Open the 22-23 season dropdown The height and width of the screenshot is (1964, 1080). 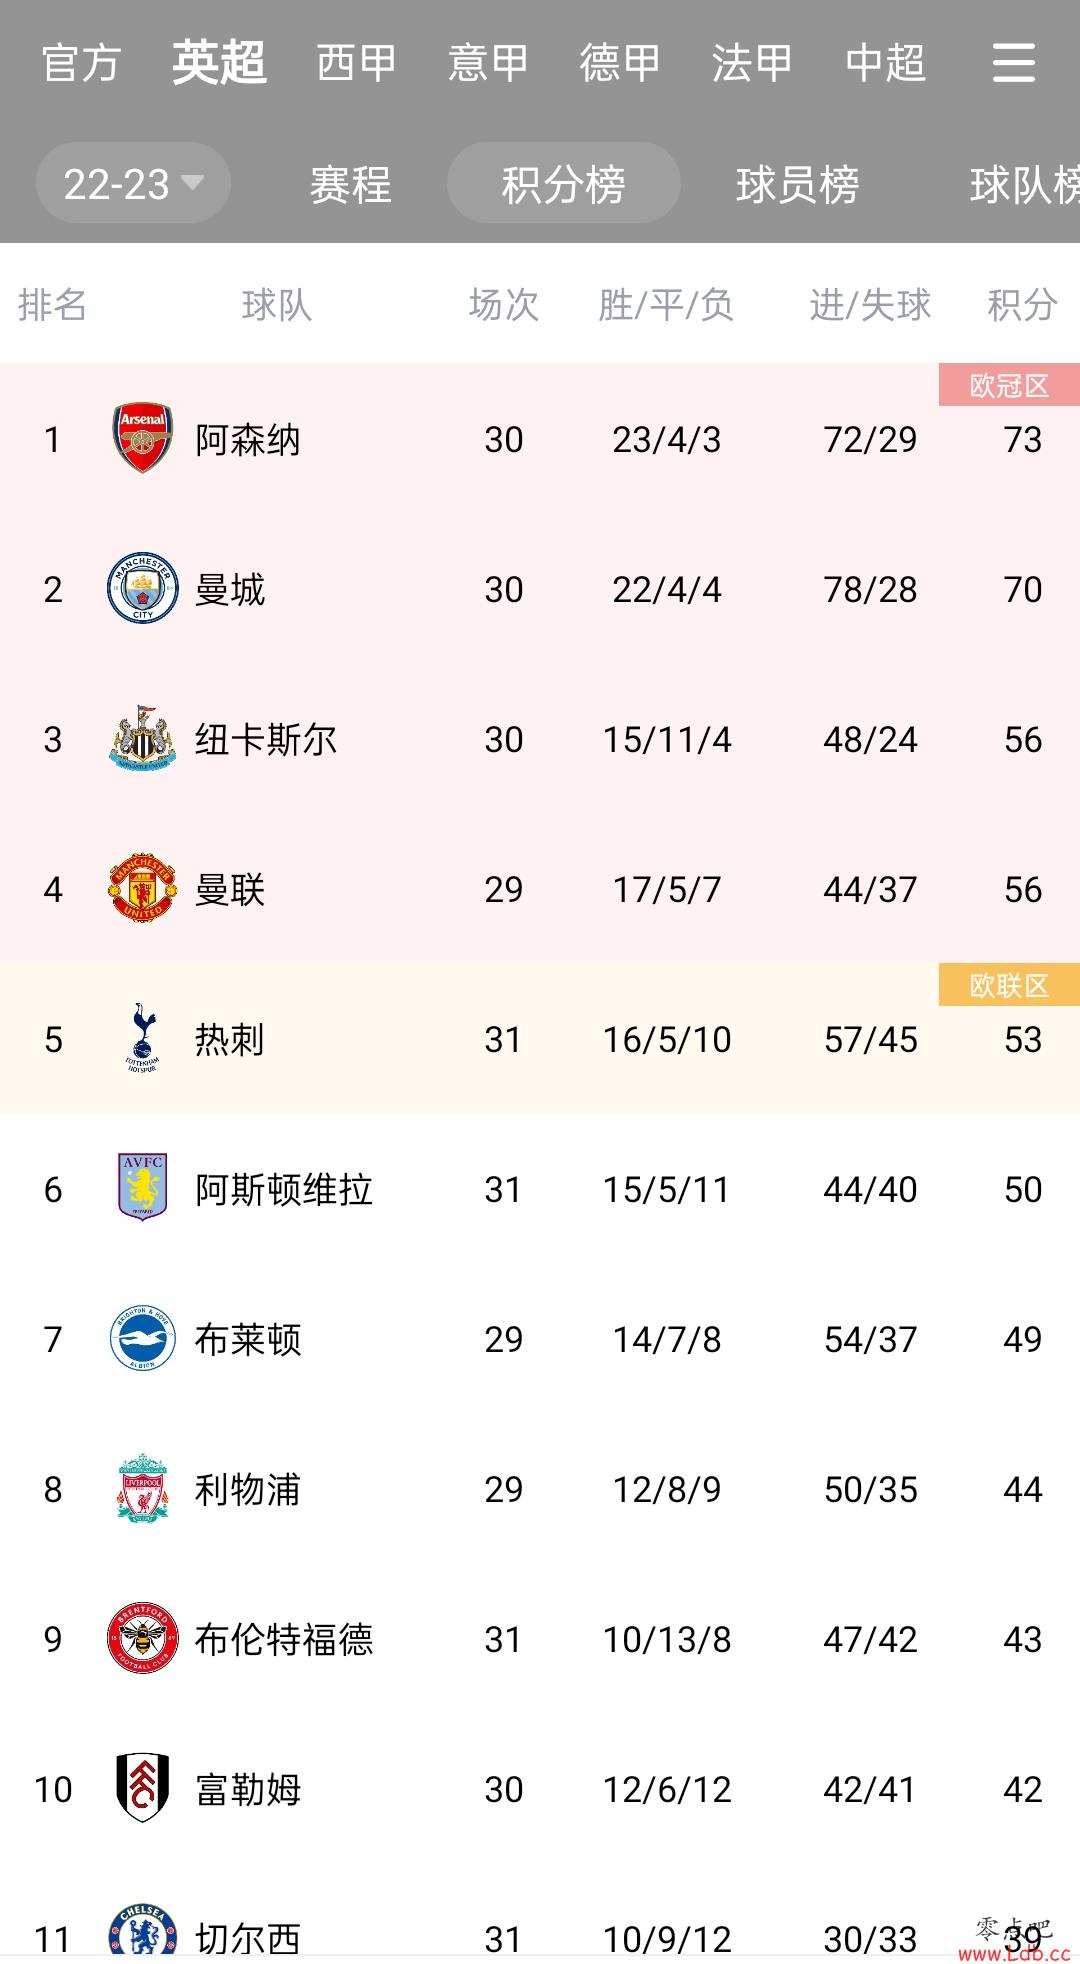(x=133, y=184)
